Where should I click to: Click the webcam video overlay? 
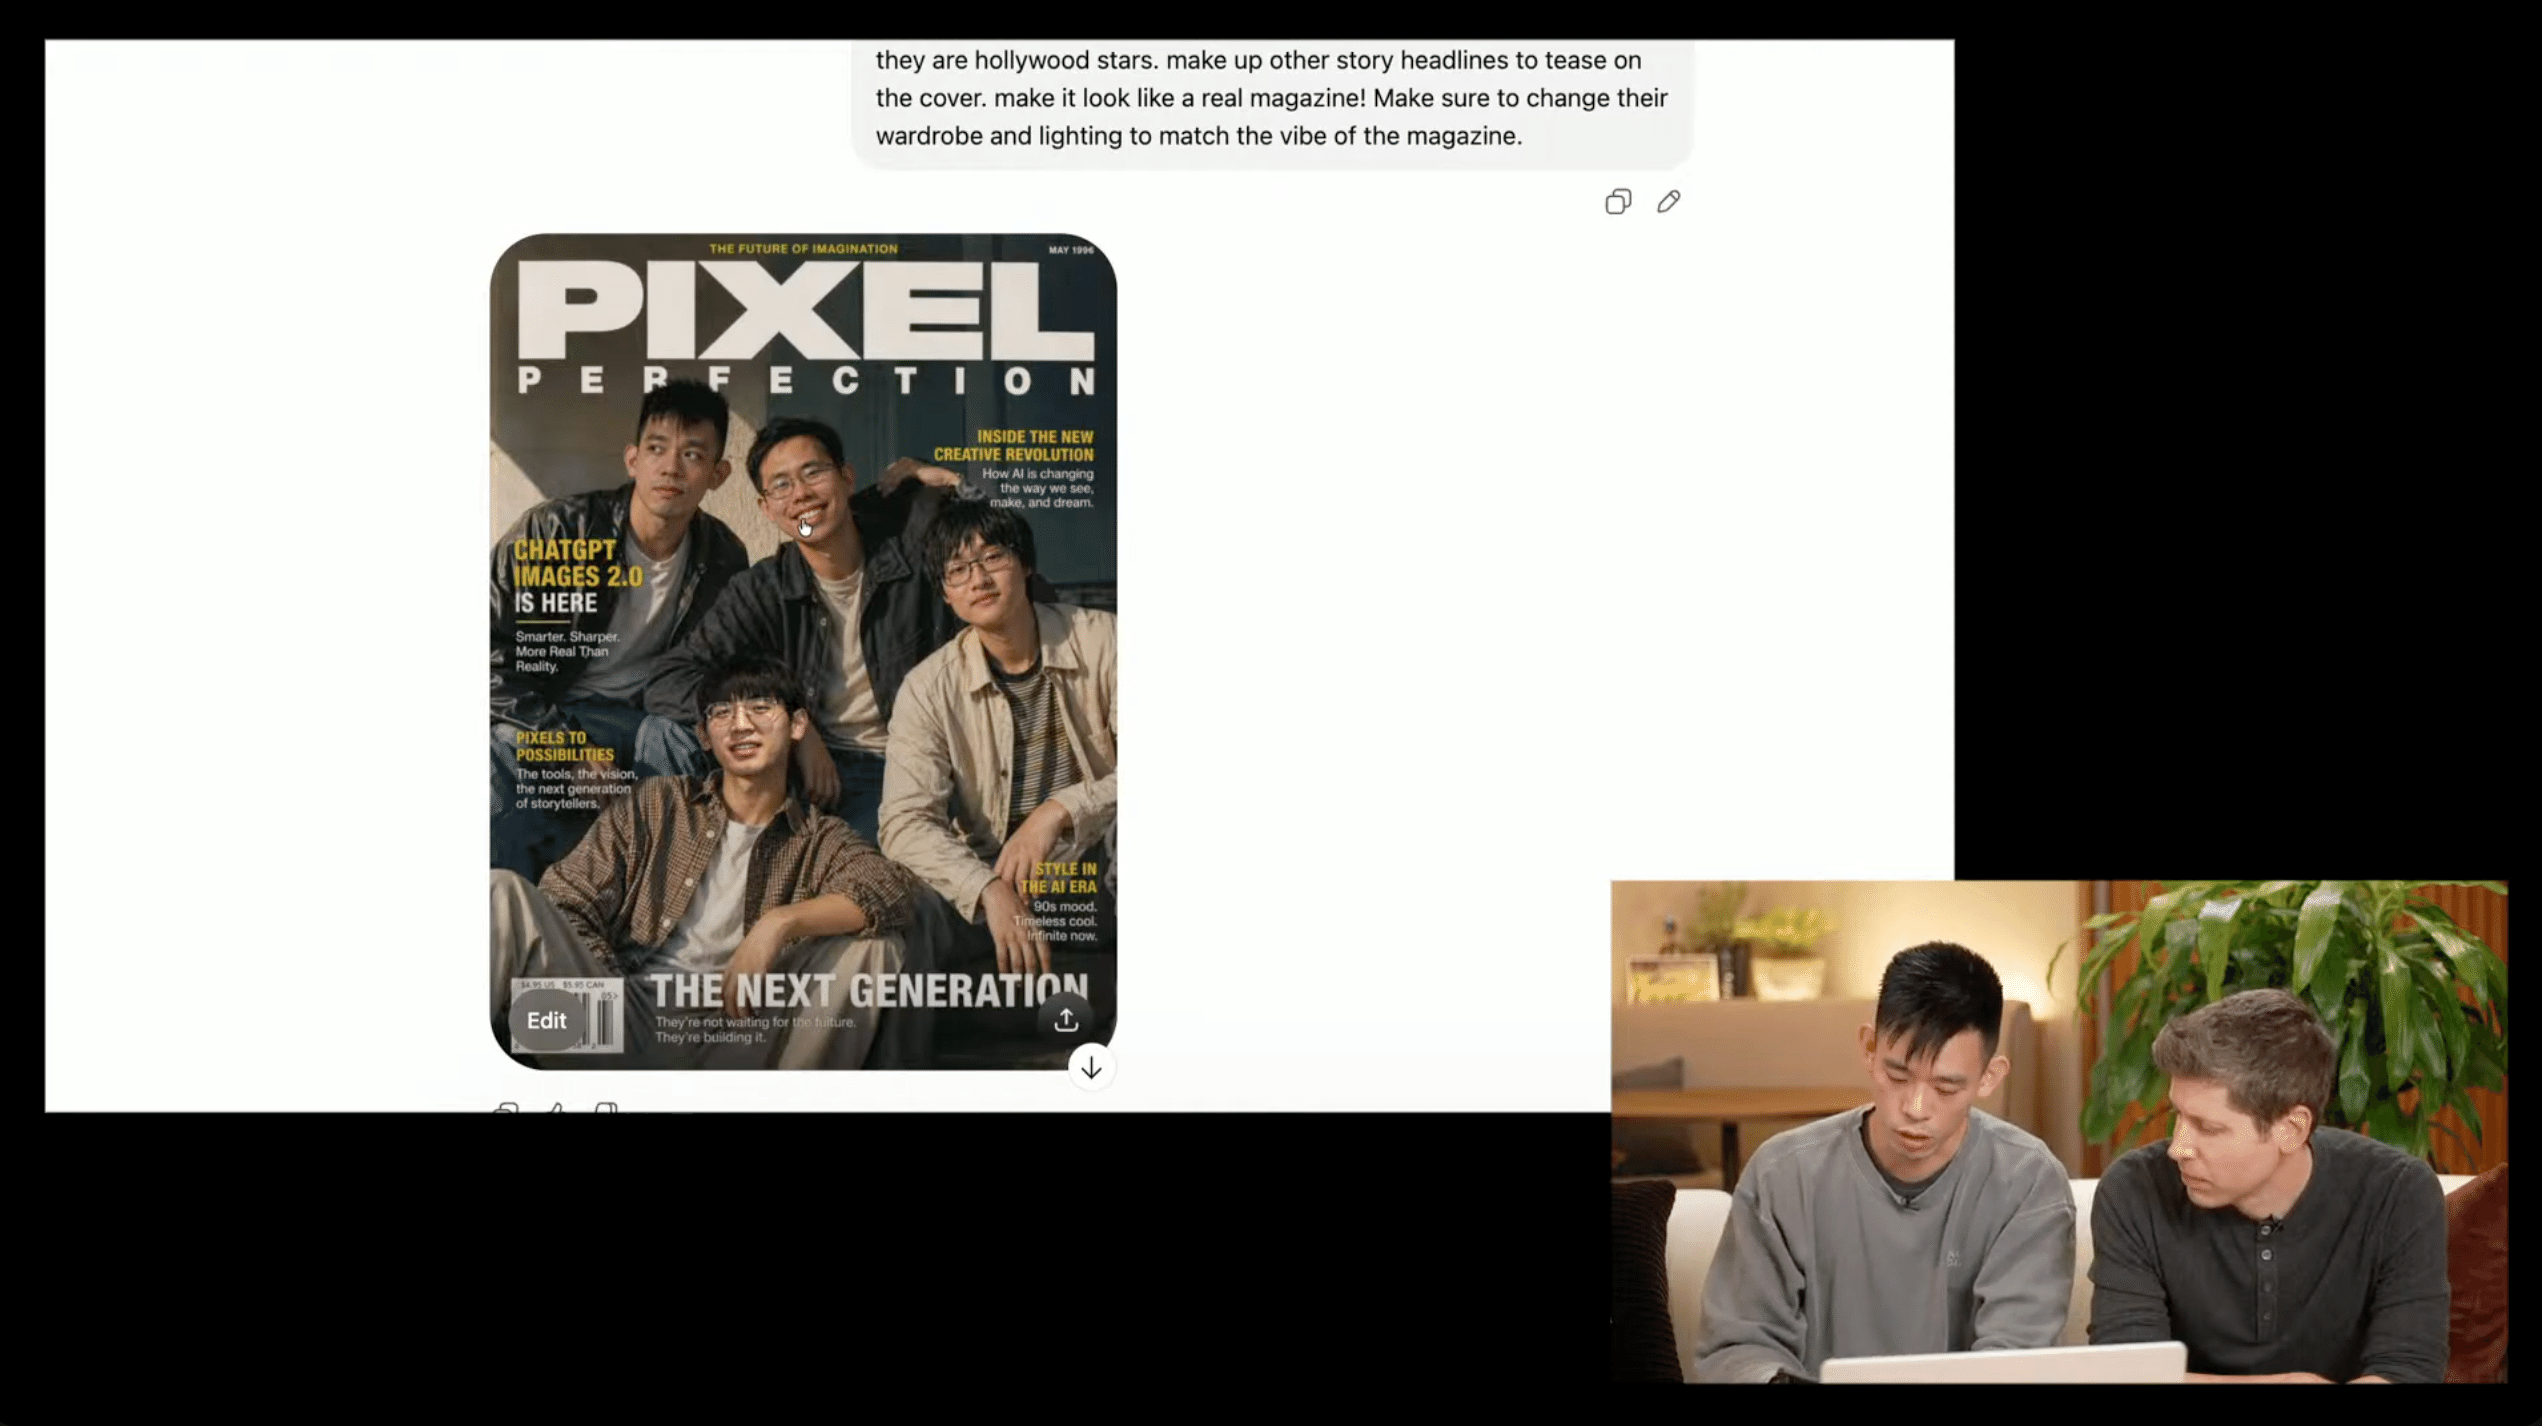(2058, 1130)
